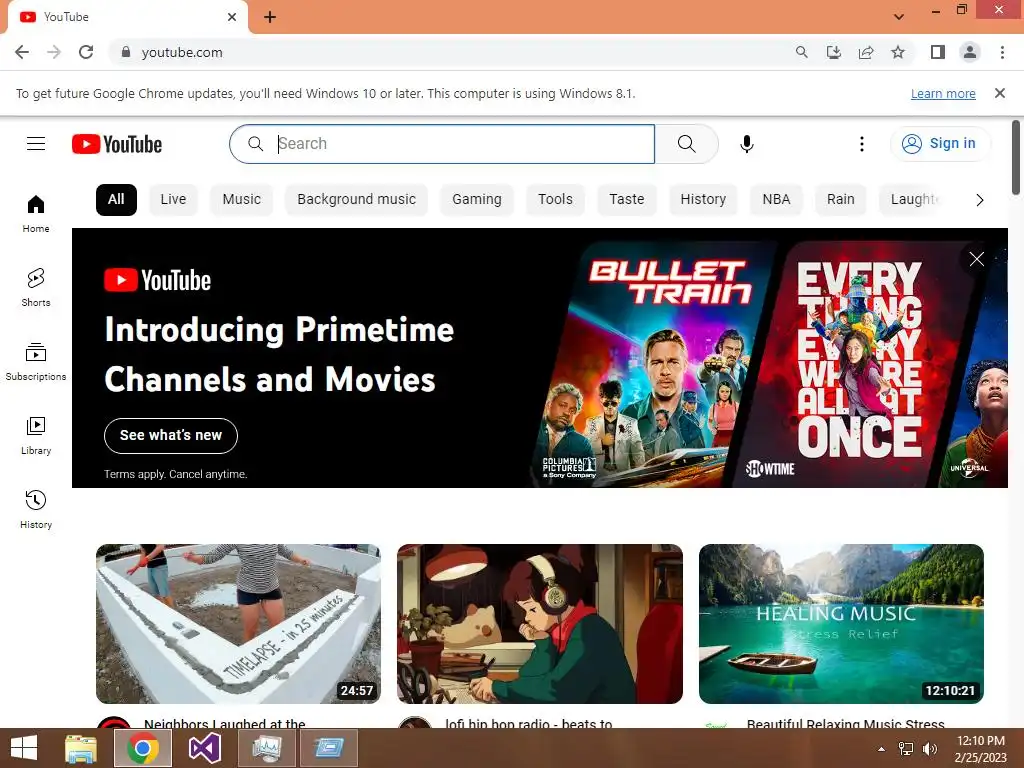Click the YouTube logo in the header
1024x768 pixels.
click(x=117, y=144)
